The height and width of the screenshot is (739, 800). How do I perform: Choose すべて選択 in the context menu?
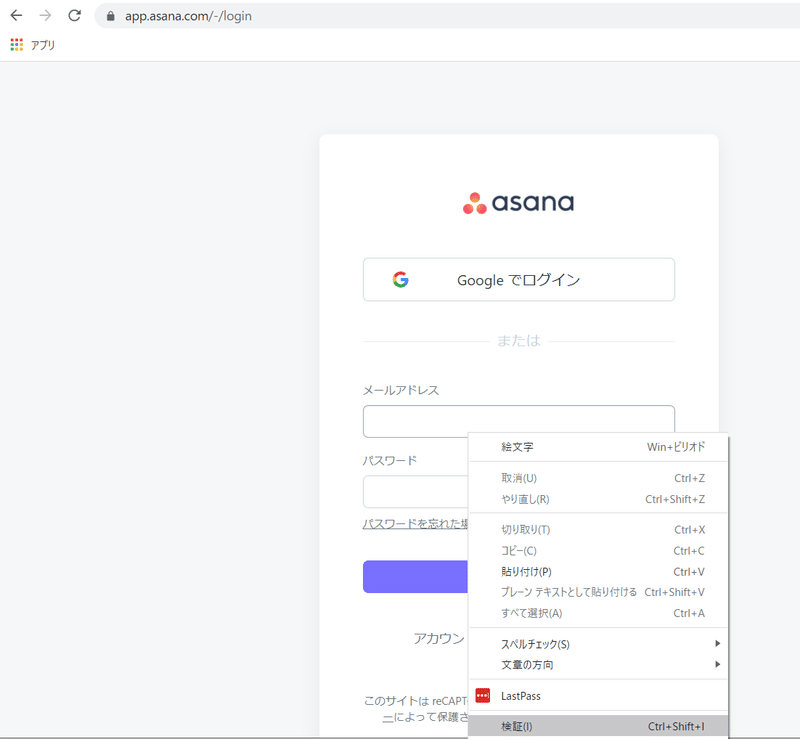point(530,613)
